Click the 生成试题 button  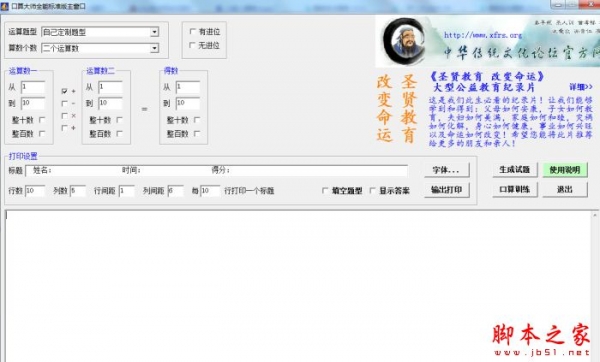(515, 170)
